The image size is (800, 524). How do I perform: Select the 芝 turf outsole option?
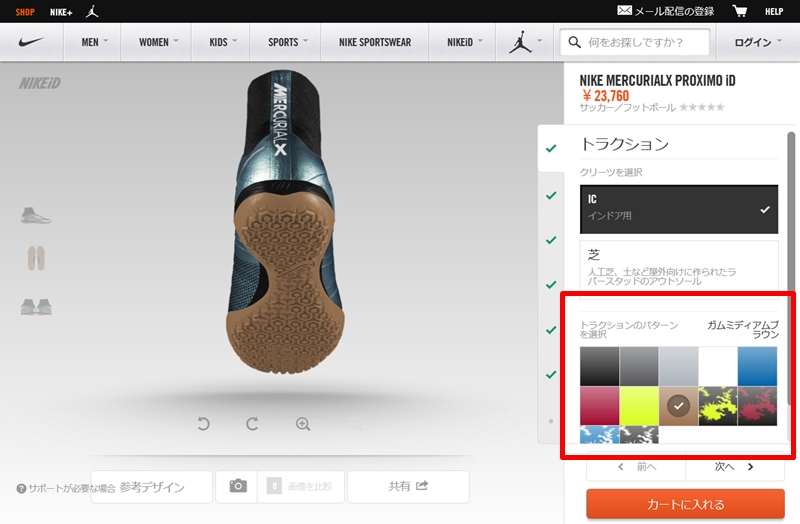click(x=678, y=266)
